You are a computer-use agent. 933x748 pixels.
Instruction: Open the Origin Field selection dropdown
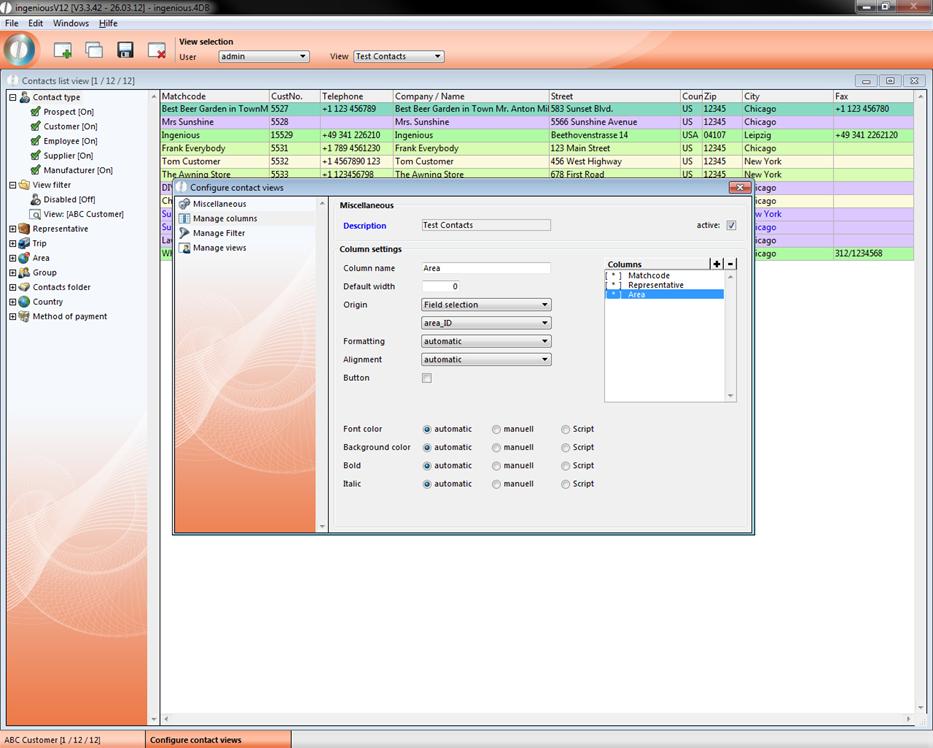coord(486,305)
